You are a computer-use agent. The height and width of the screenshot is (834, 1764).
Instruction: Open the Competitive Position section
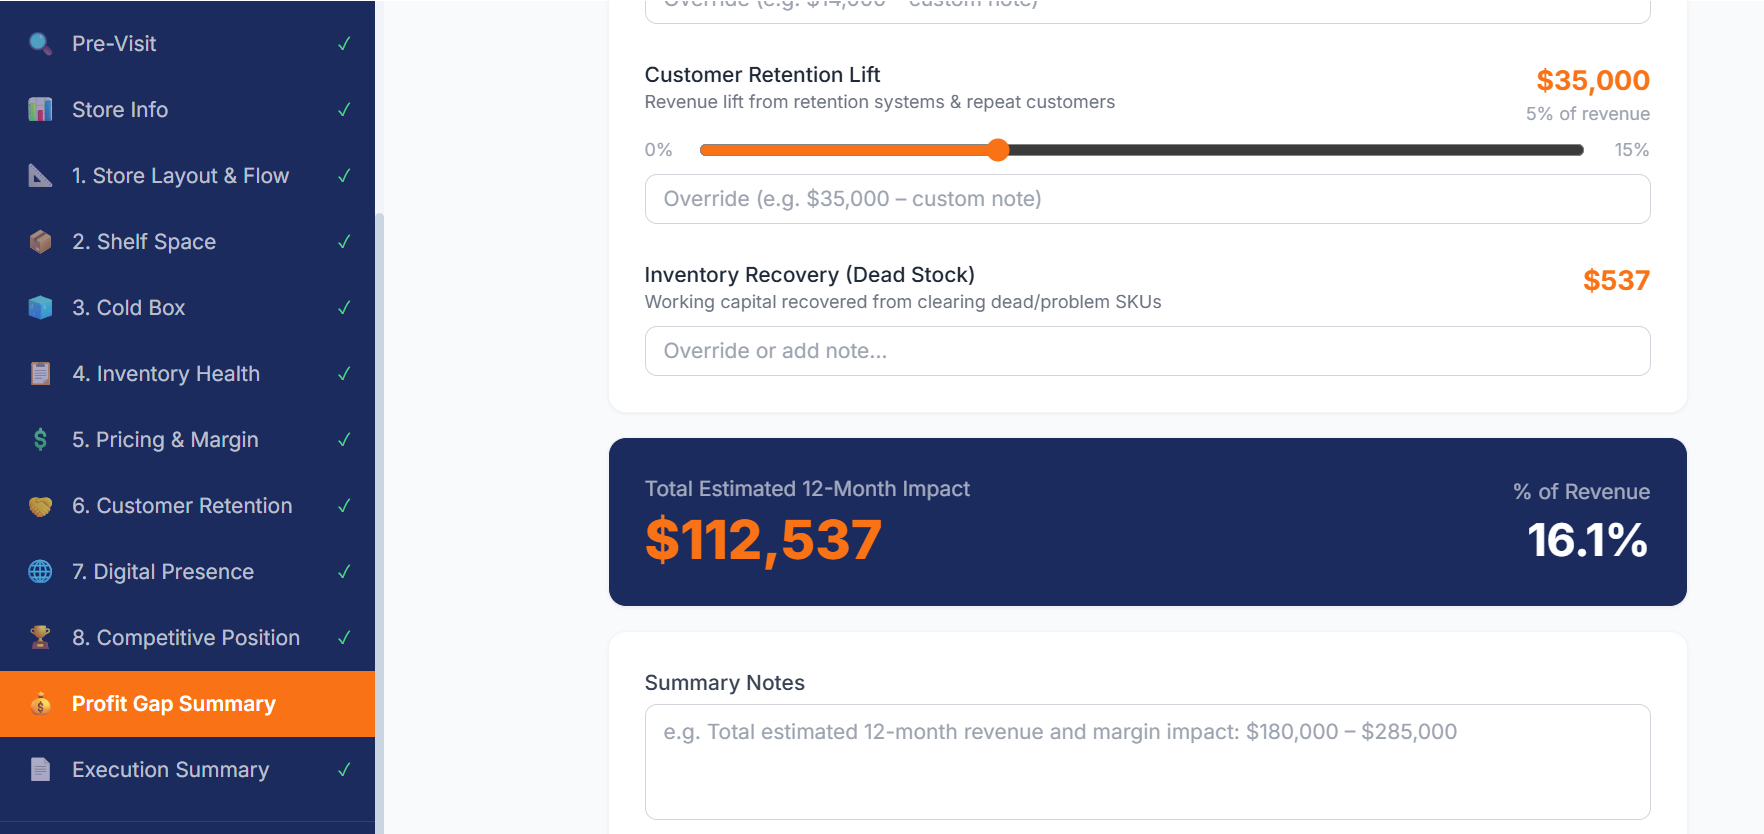[x=186, y=638]
